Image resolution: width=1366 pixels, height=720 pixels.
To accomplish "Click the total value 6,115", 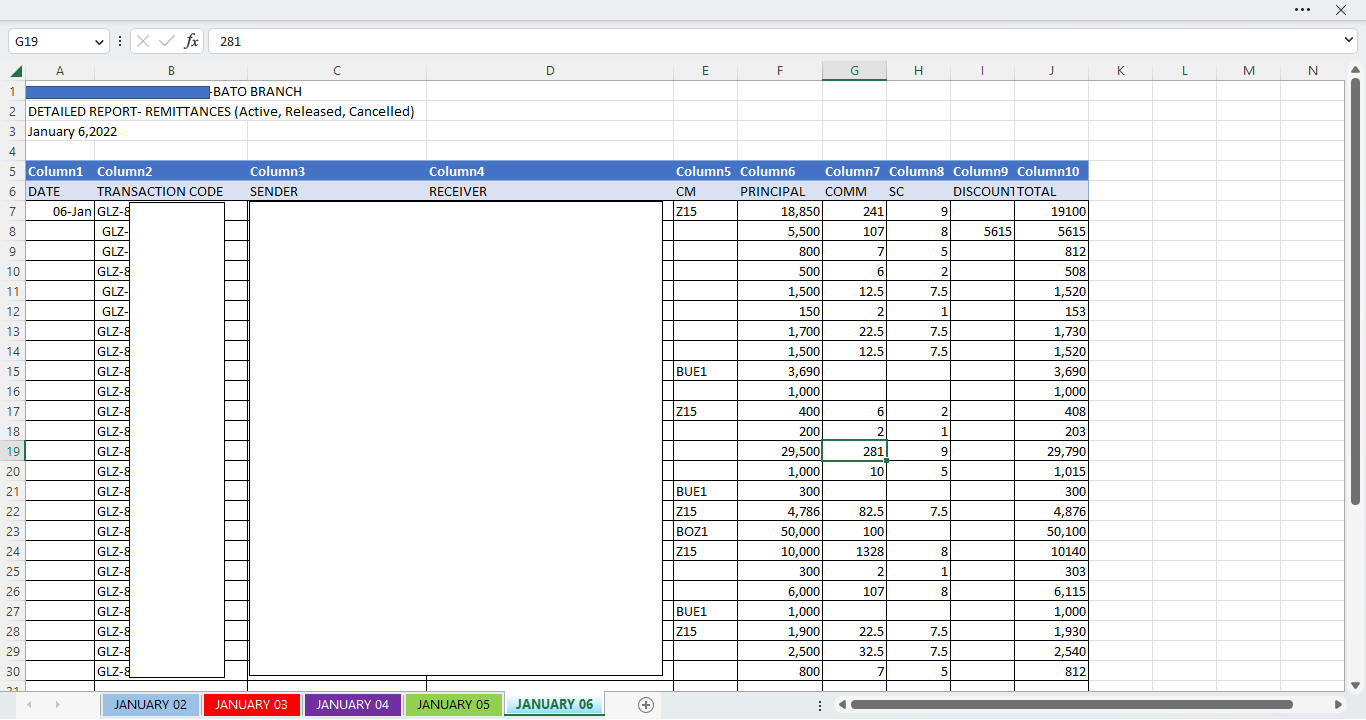I will [x=1051, y=591].
